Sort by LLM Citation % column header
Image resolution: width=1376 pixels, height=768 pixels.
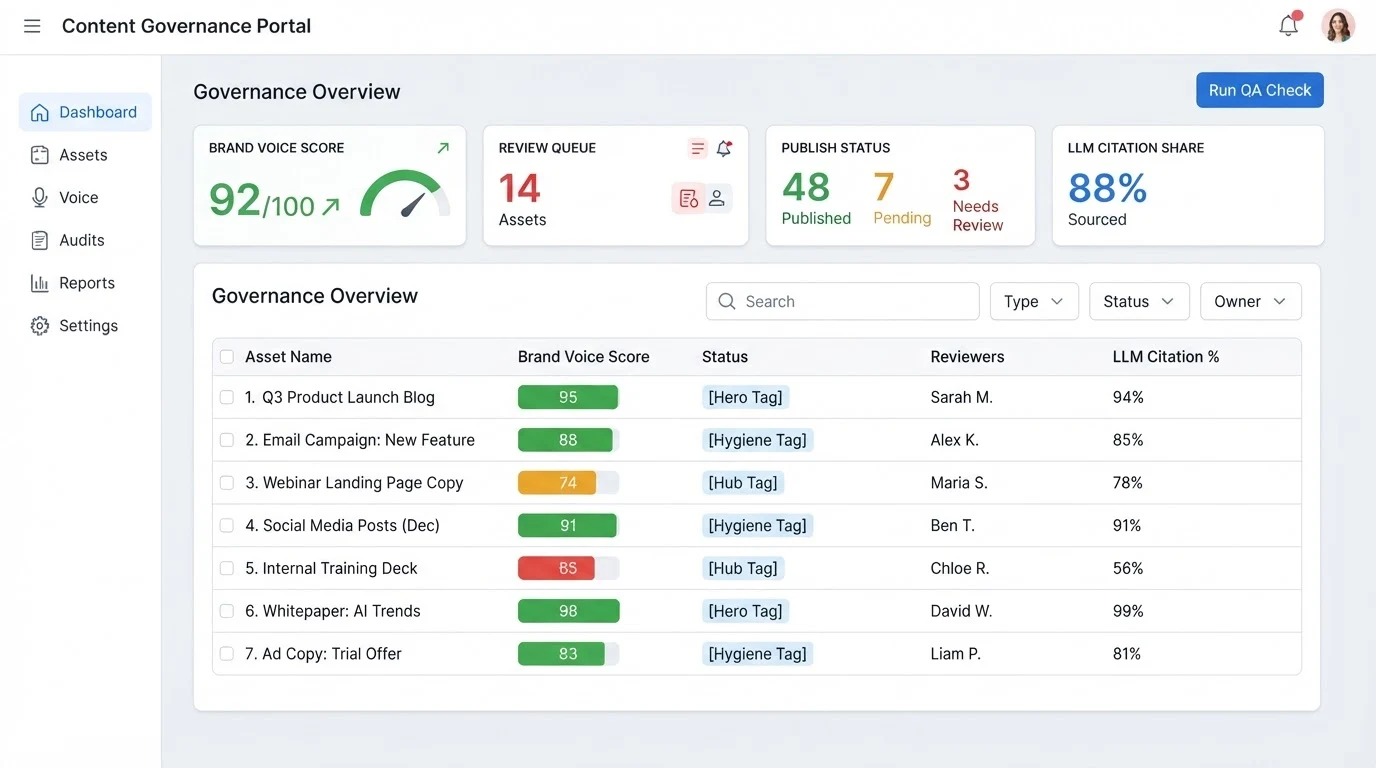(x=1166, y=357)
